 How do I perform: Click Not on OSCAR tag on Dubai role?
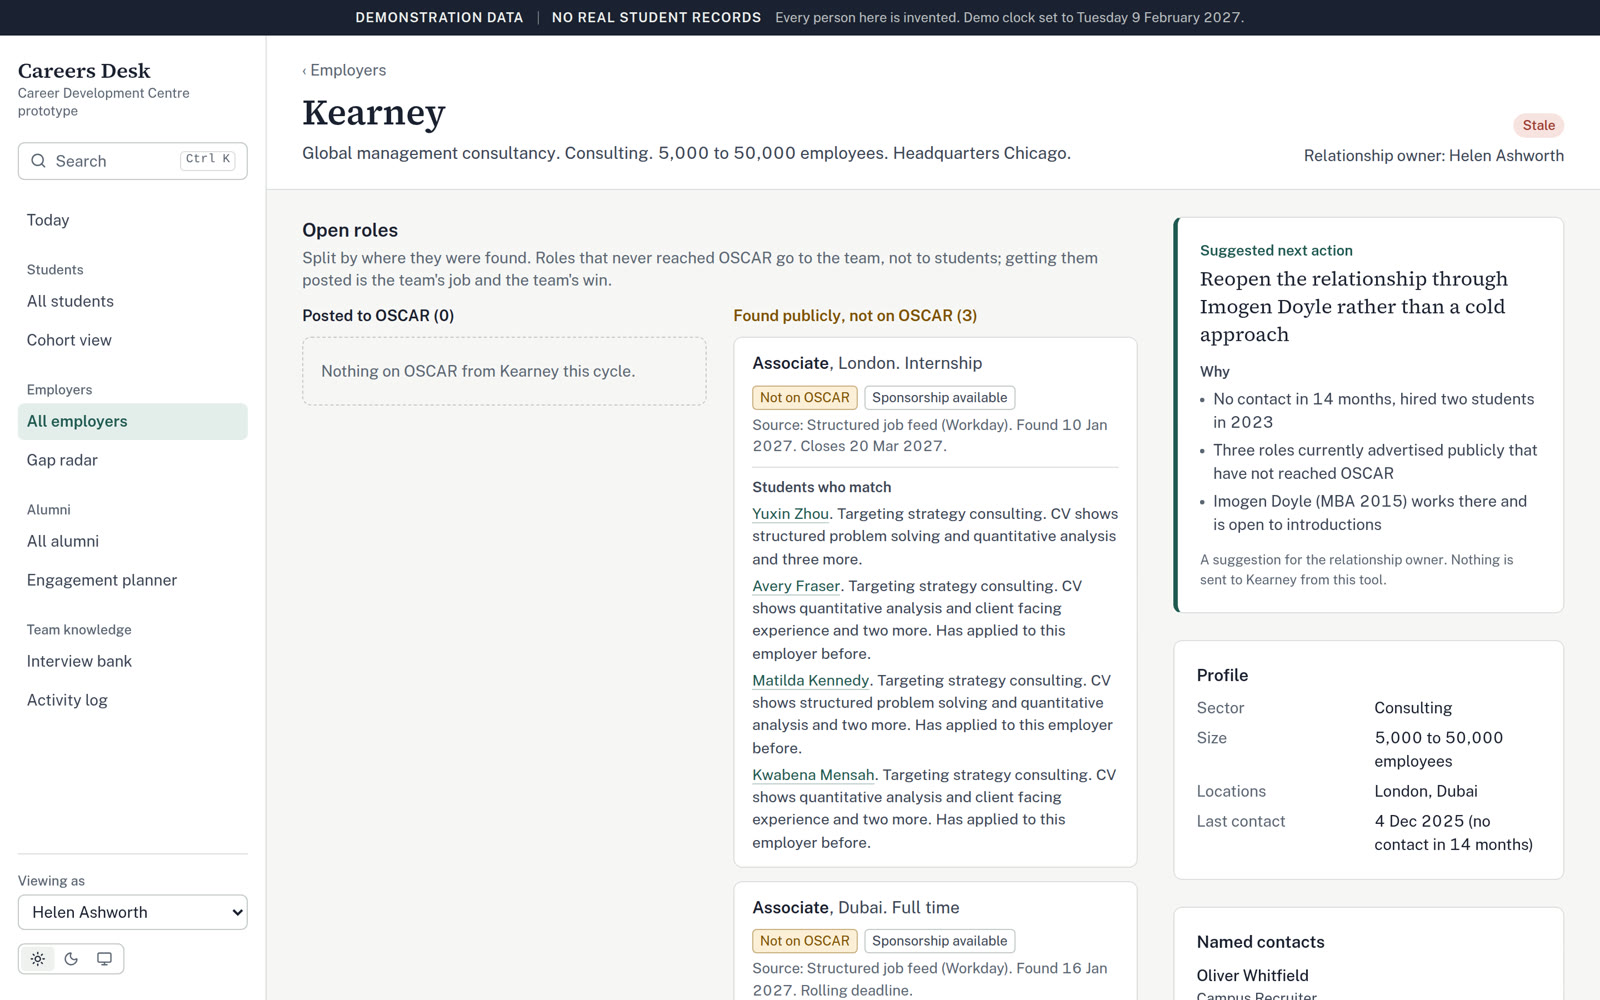pos(804,941)
